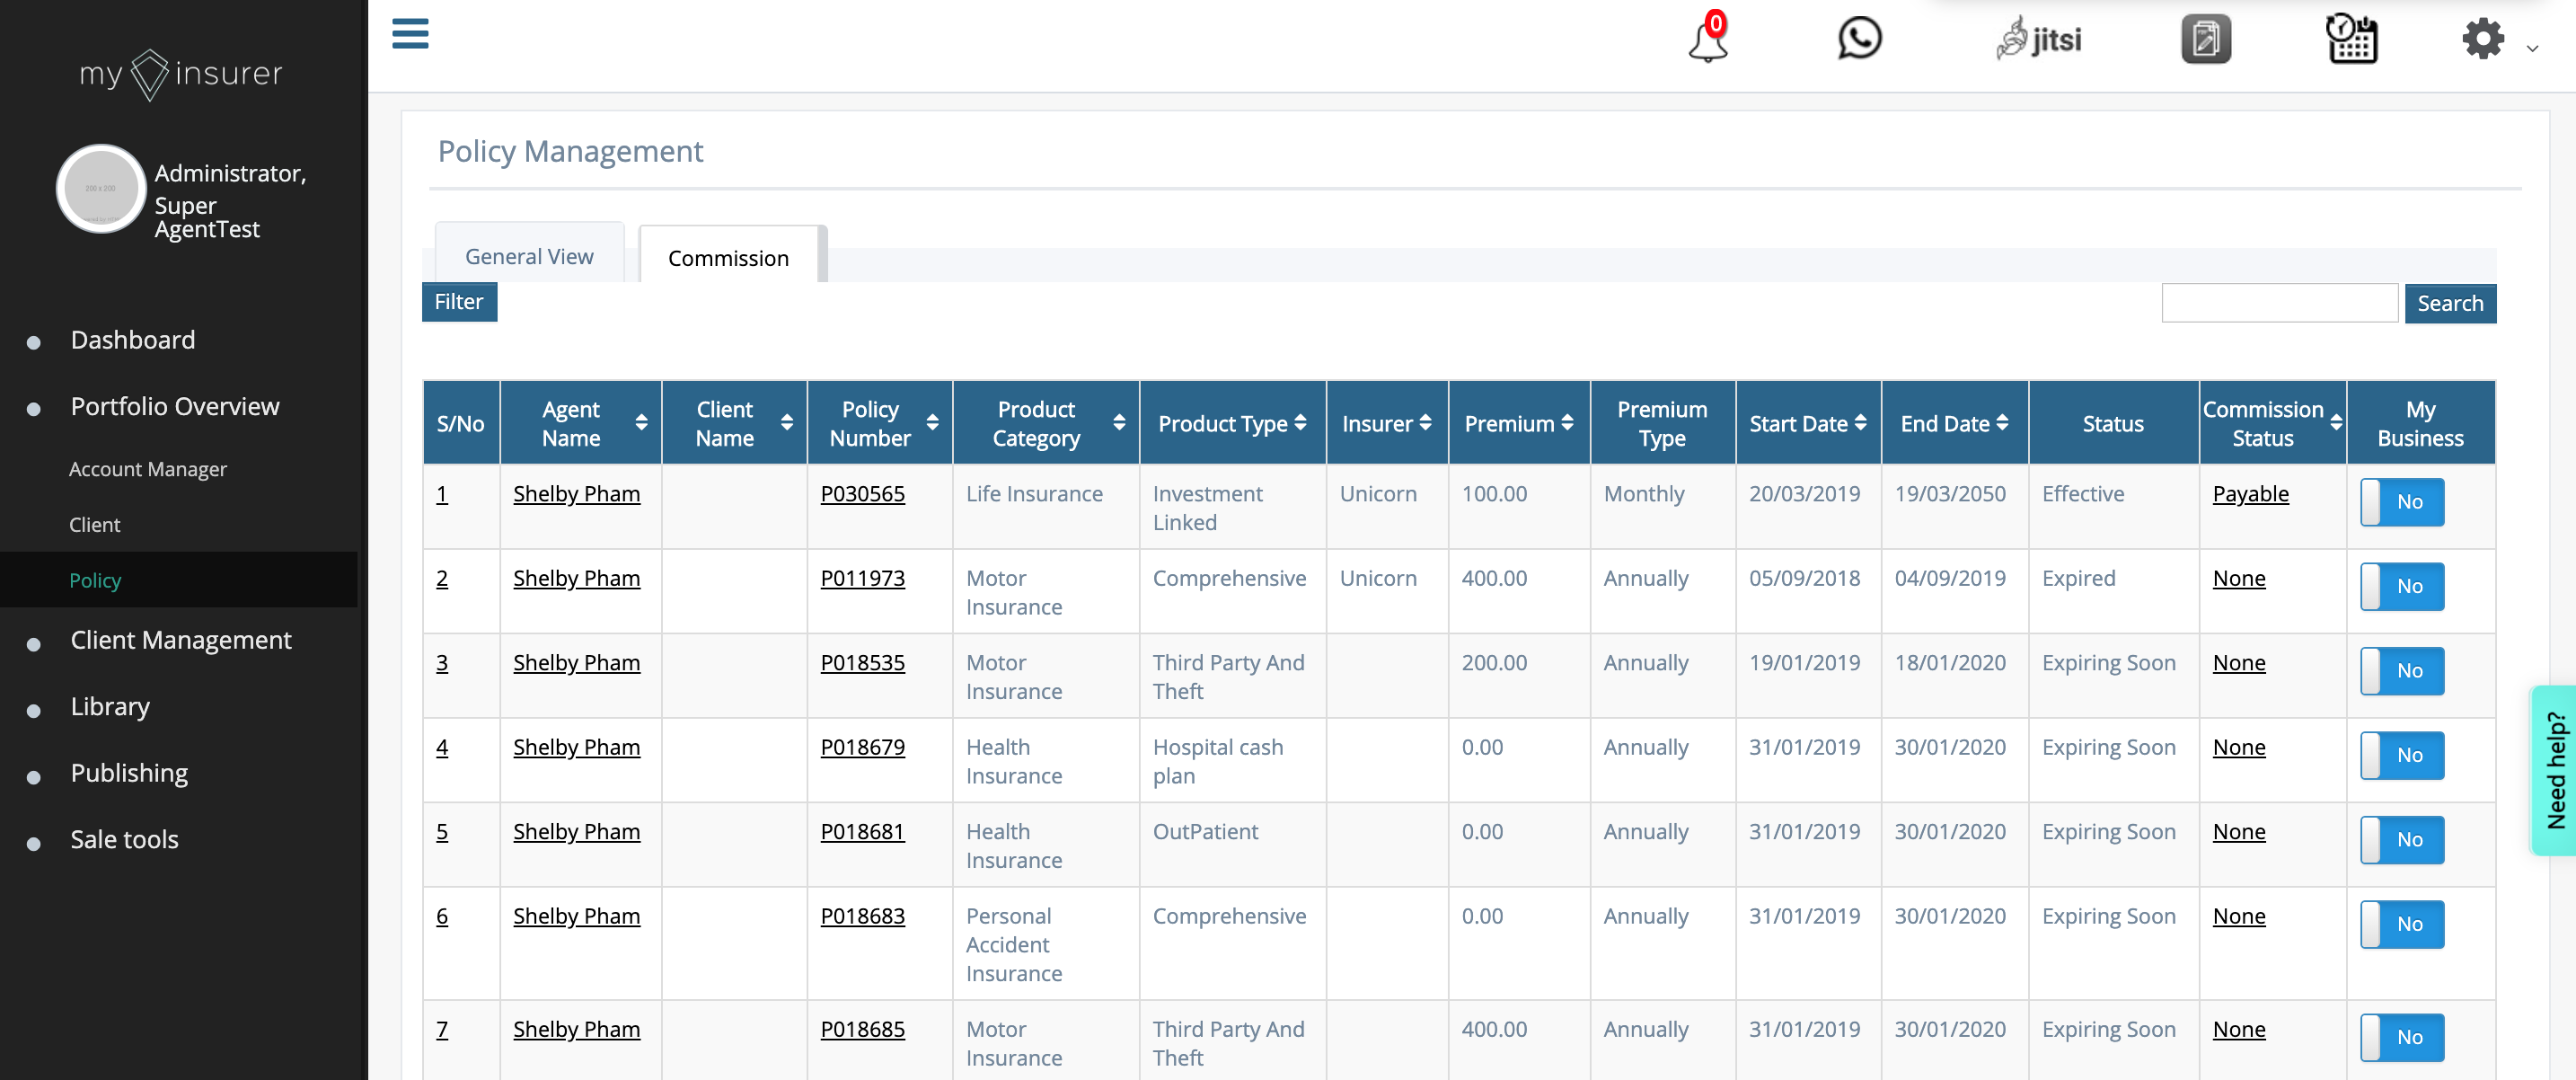
Task: Open the WhatsApp chat icon
Action: (x=1859, y=39)
